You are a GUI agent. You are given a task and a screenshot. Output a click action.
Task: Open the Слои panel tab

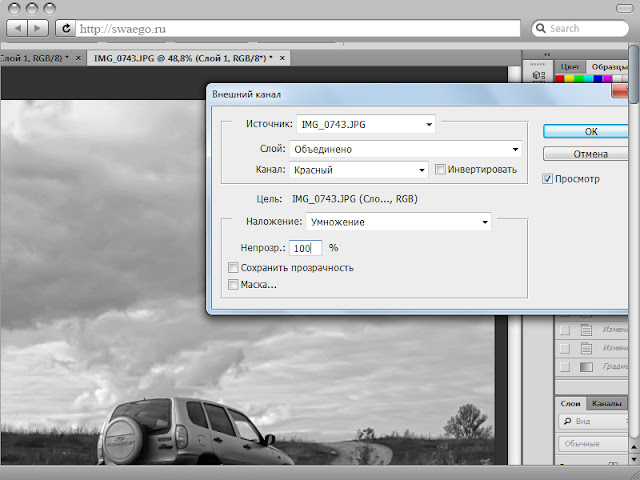[x=570, y=403]
